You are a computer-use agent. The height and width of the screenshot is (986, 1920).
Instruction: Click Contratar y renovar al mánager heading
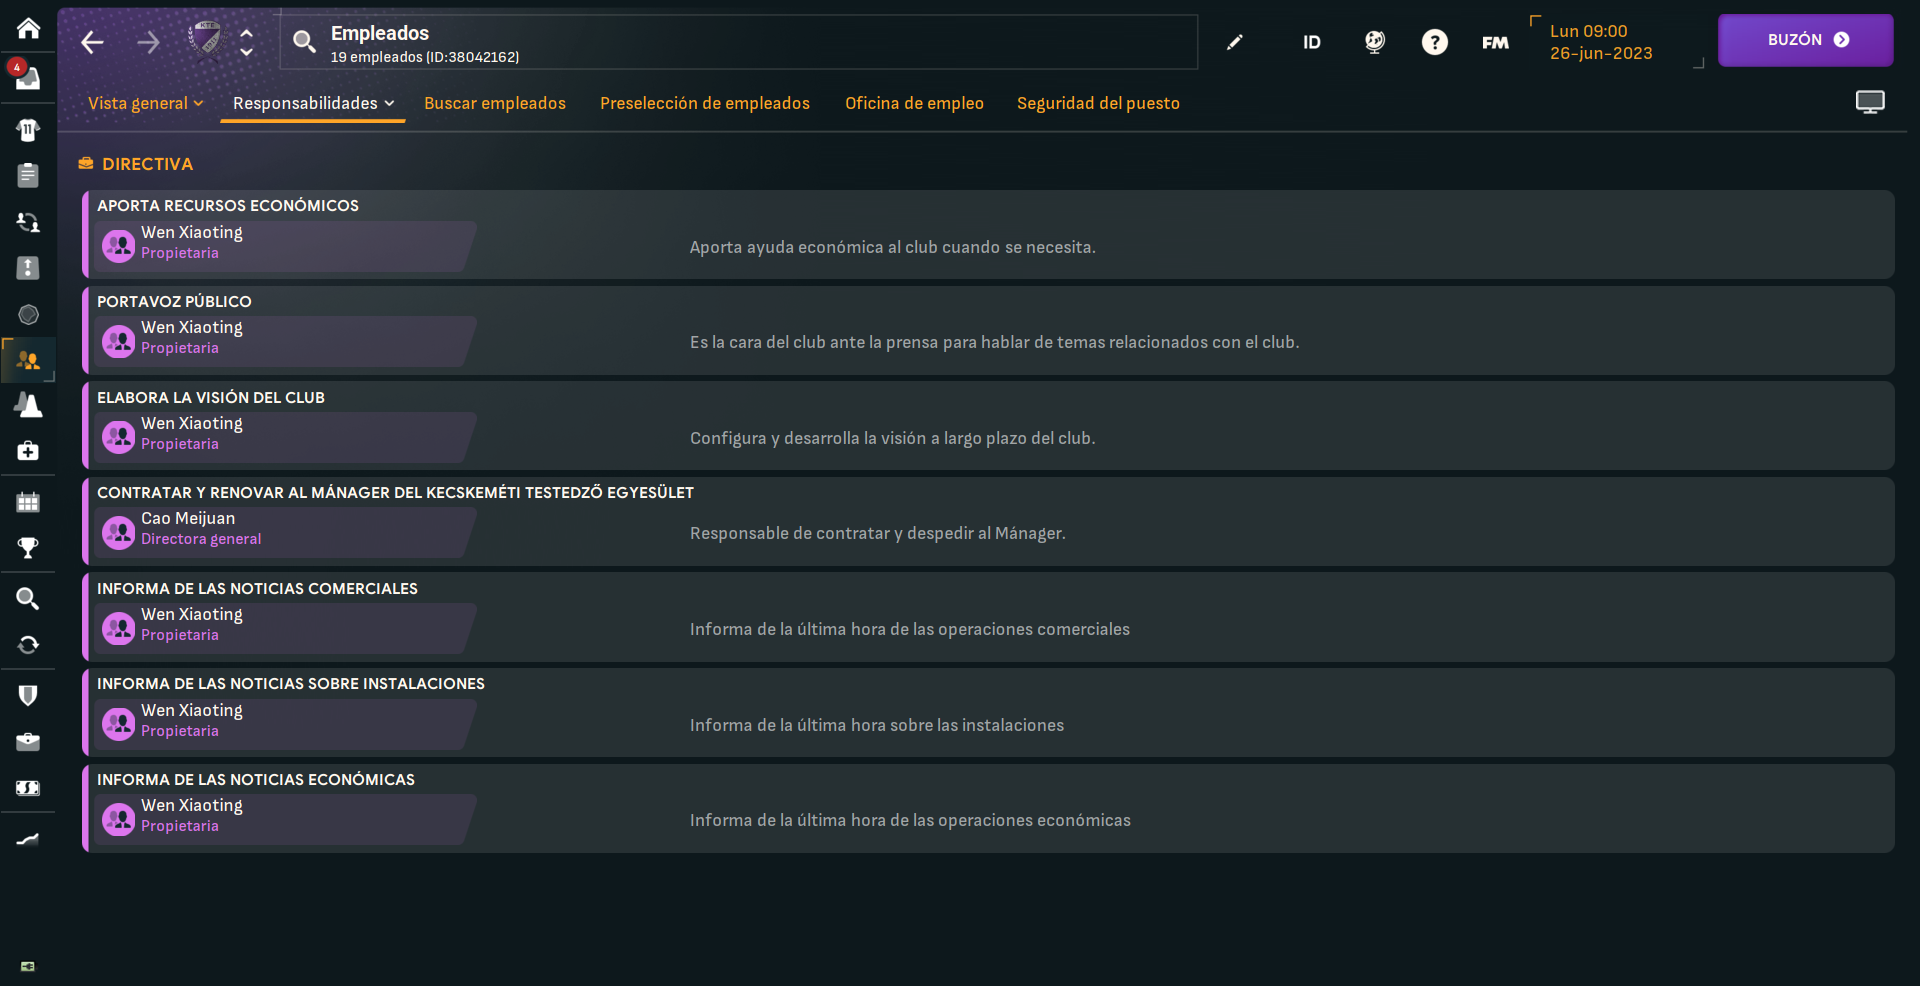pyautogui.click(x=395, y=492)
